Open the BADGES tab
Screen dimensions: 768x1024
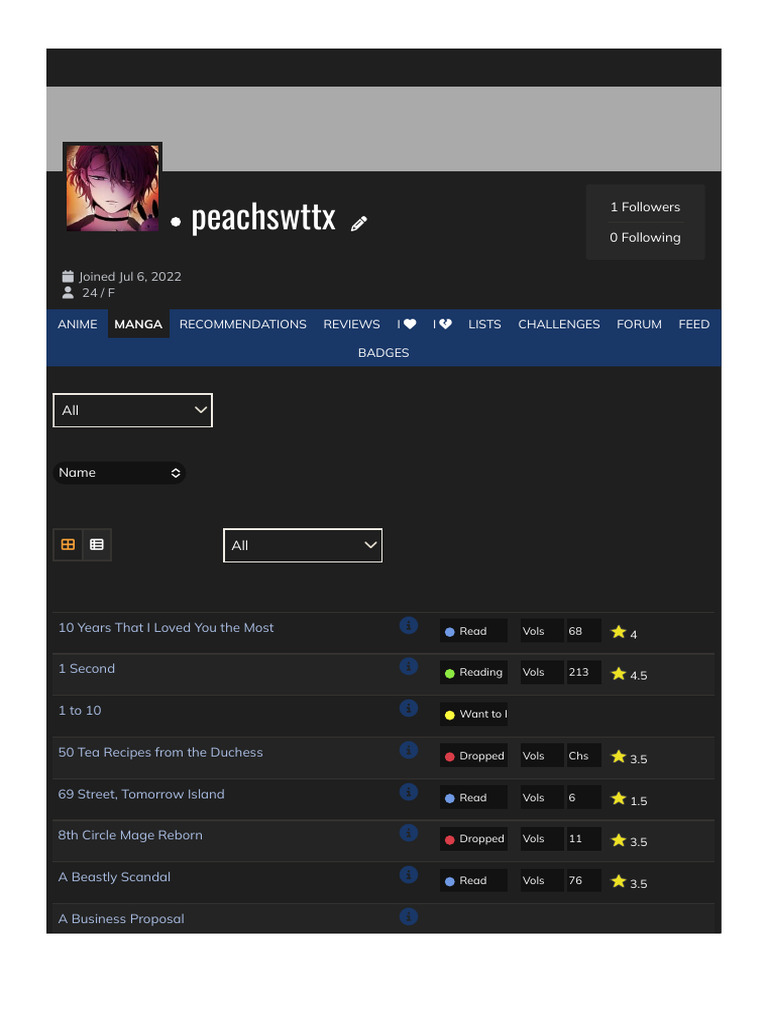(x=383, y=353)
